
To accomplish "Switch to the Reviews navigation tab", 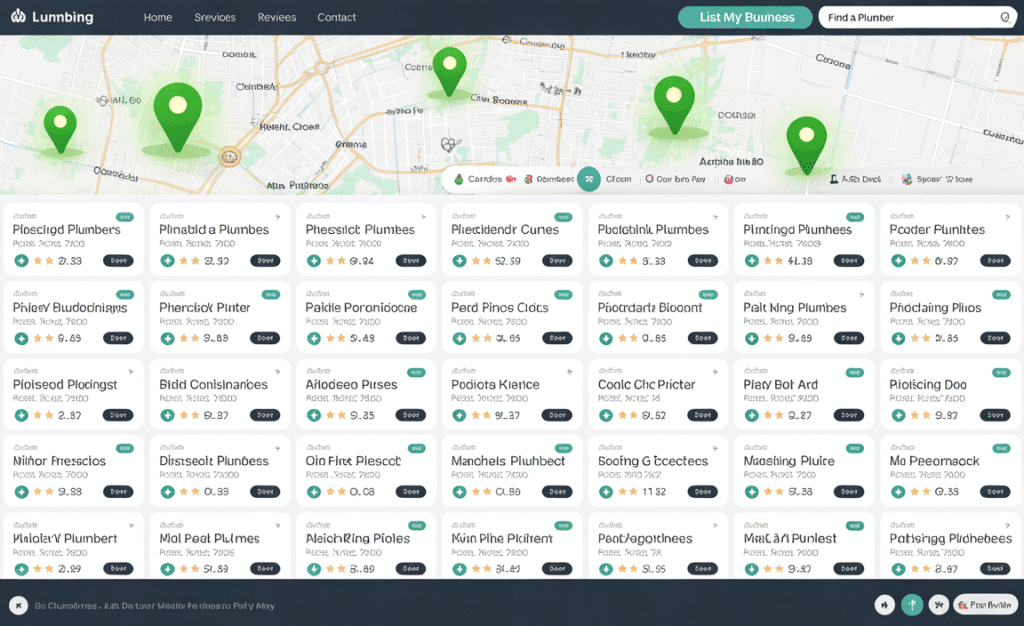I will [x=277, y=17].
